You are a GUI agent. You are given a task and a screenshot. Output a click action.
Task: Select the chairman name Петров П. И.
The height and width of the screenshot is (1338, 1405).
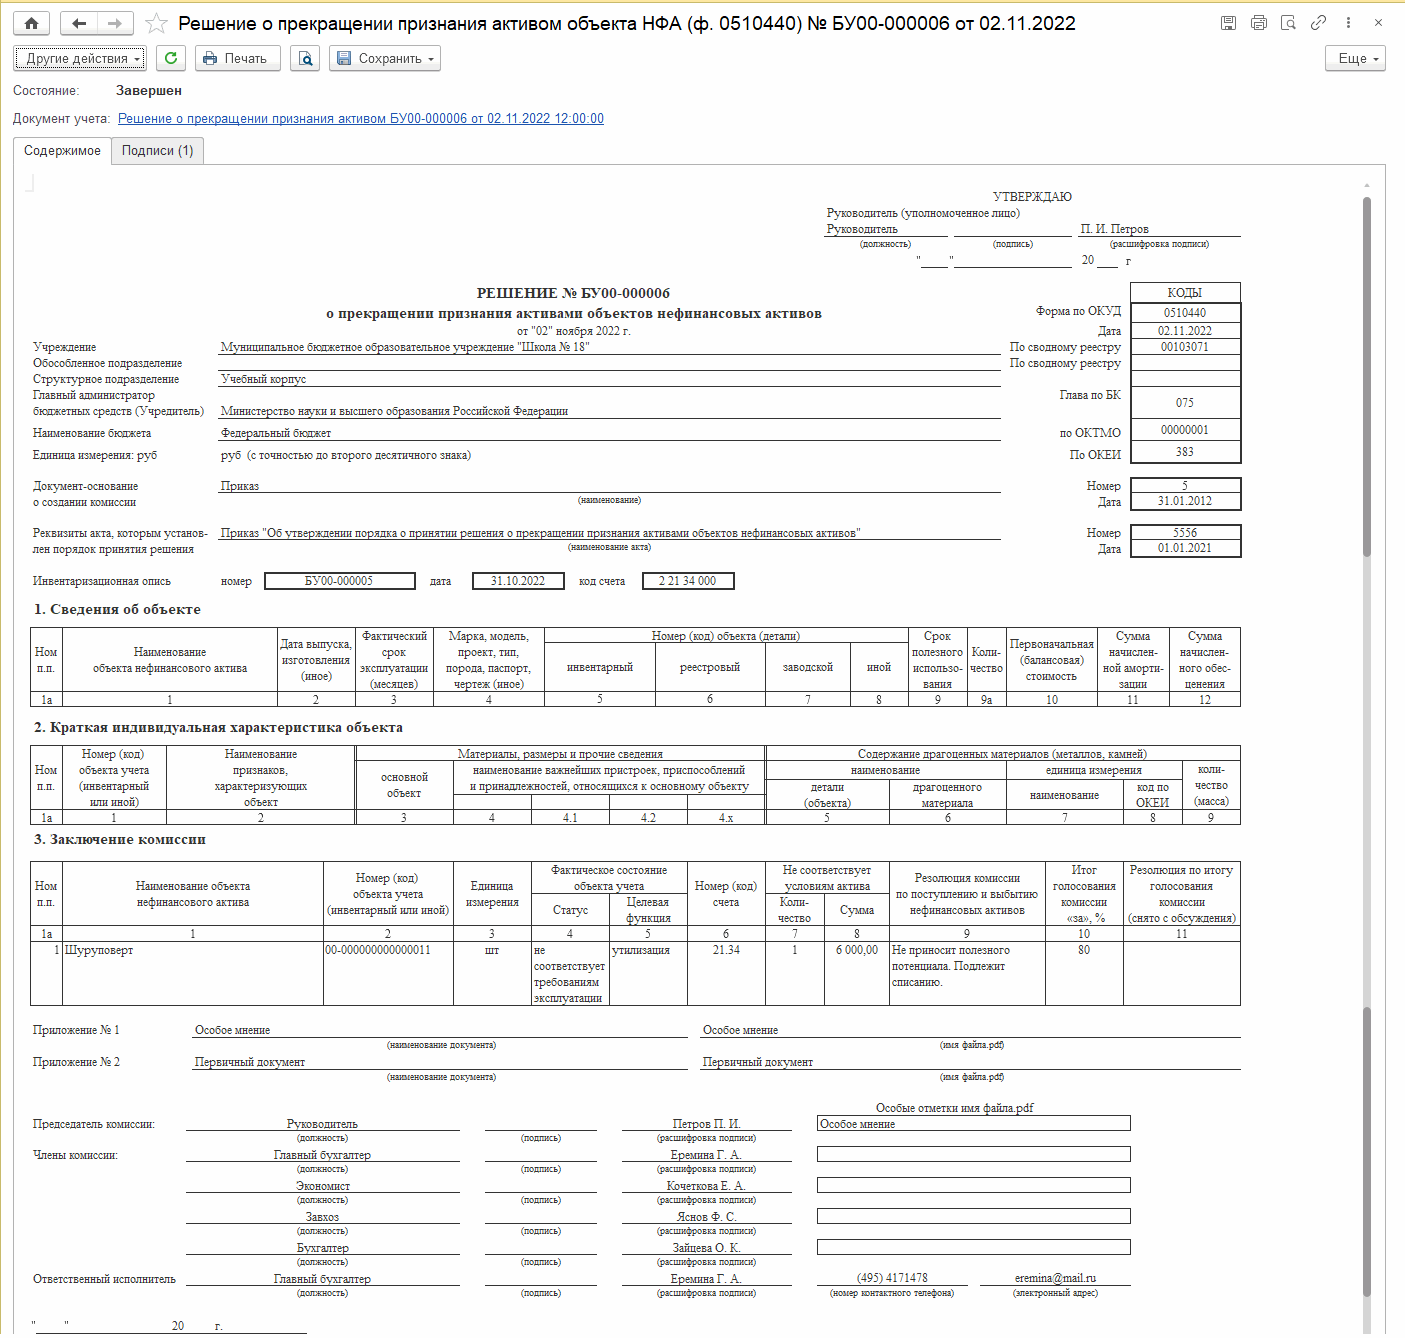[x=706, y=1124]
